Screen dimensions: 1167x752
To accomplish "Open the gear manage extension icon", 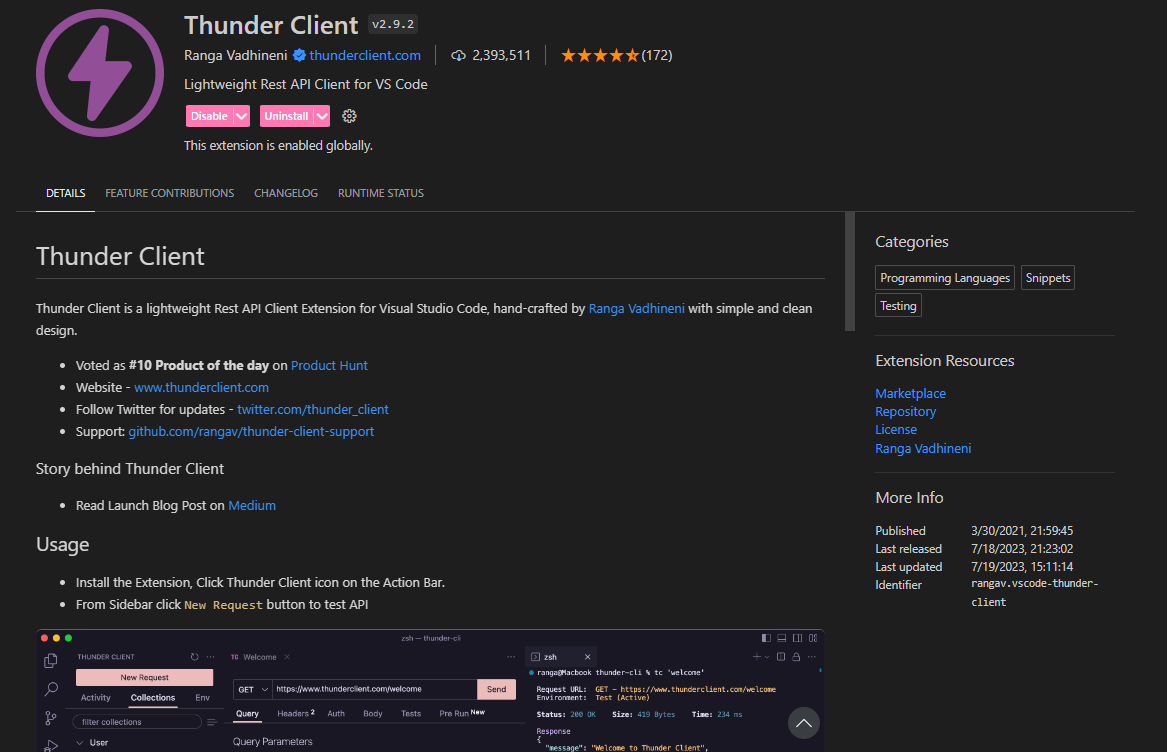I will pyautogui.click(x=349, y=116).
